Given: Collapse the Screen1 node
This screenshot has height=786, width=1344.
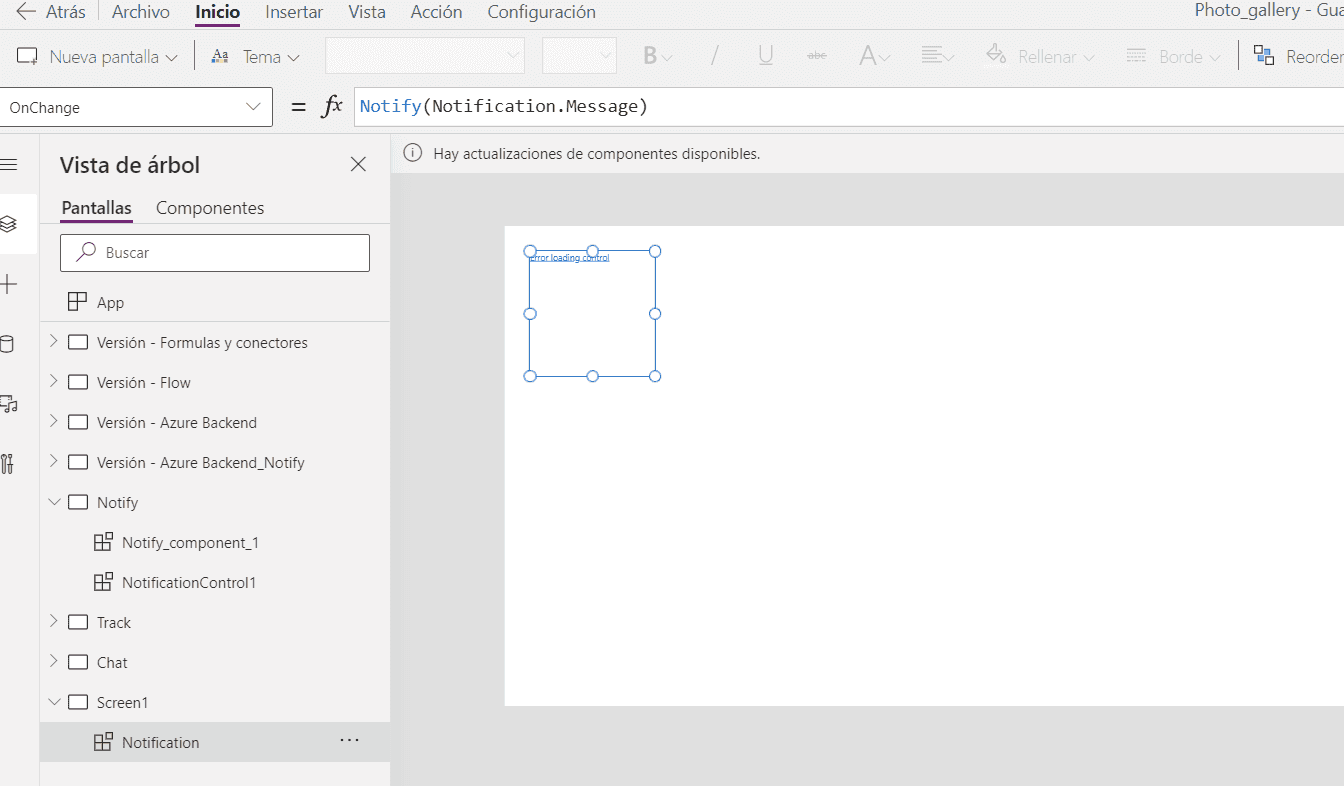Looking at the screenshot, I should tap(54, 702).
